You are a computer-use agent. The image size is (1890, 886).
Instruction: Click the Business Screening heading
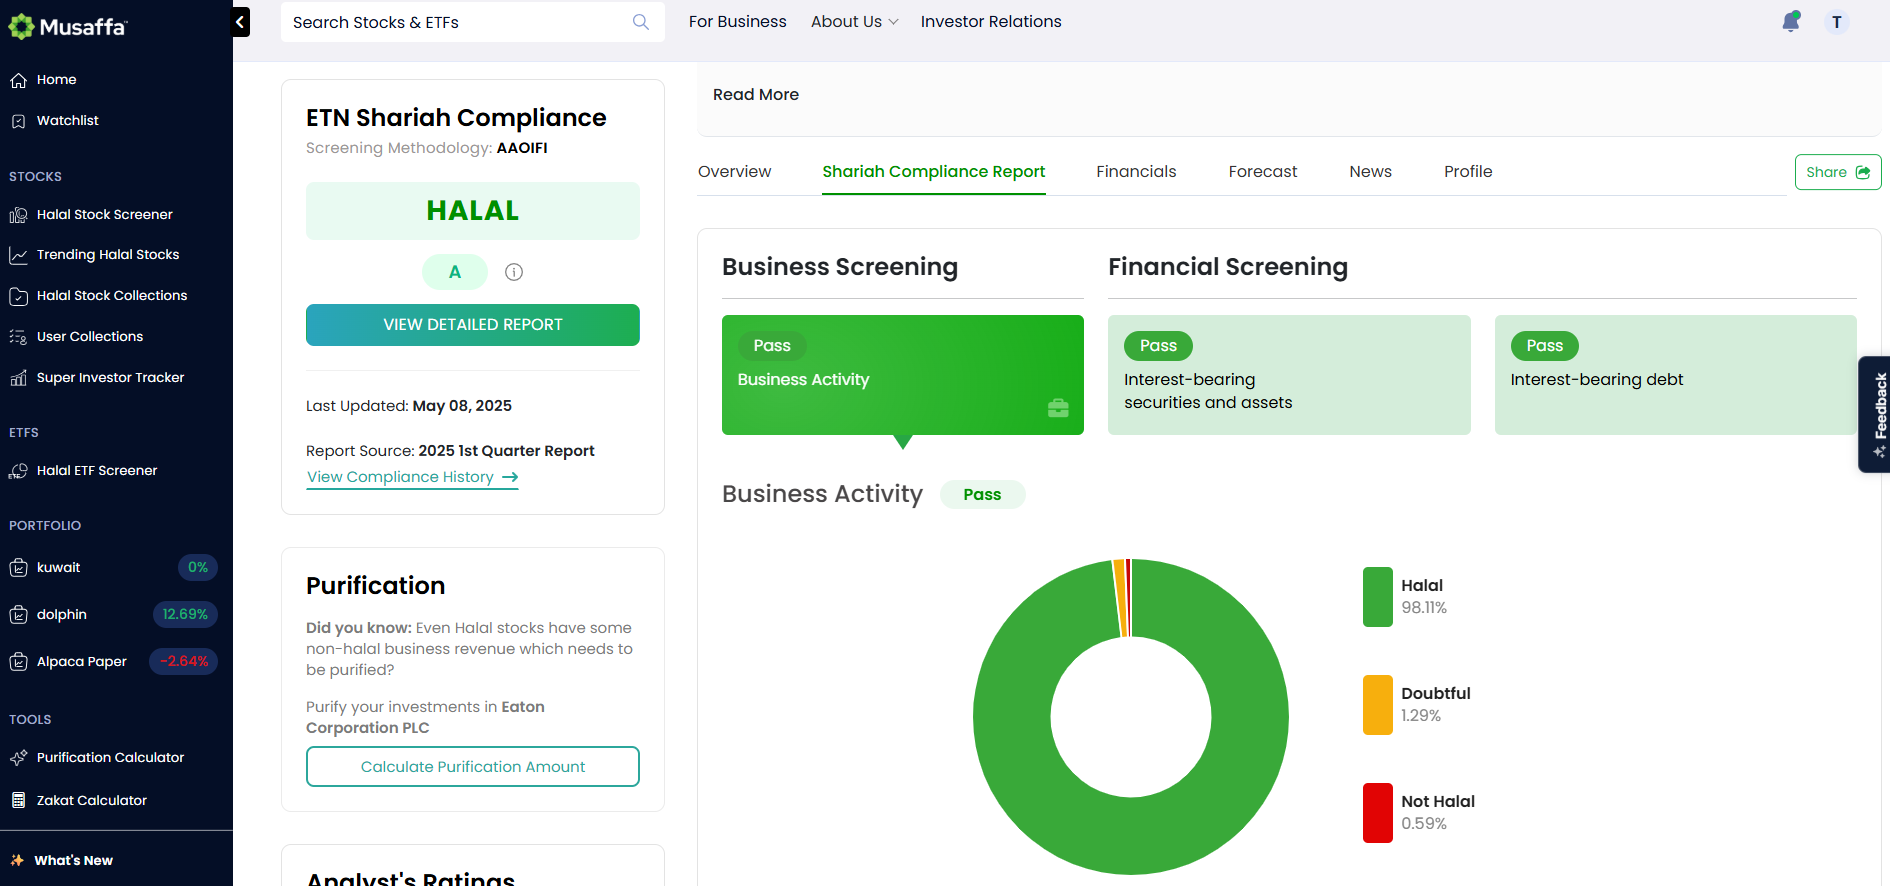(x=840, y=267)
